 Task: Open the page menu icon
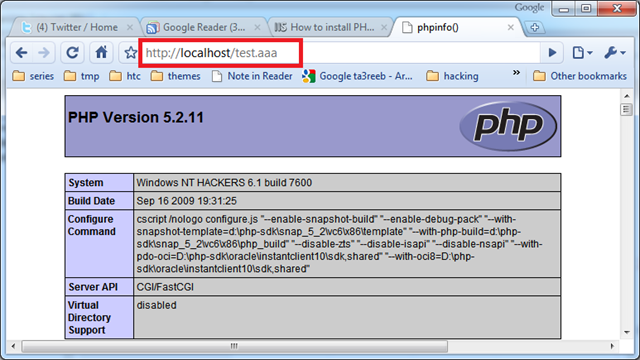(x=582, y=53)
